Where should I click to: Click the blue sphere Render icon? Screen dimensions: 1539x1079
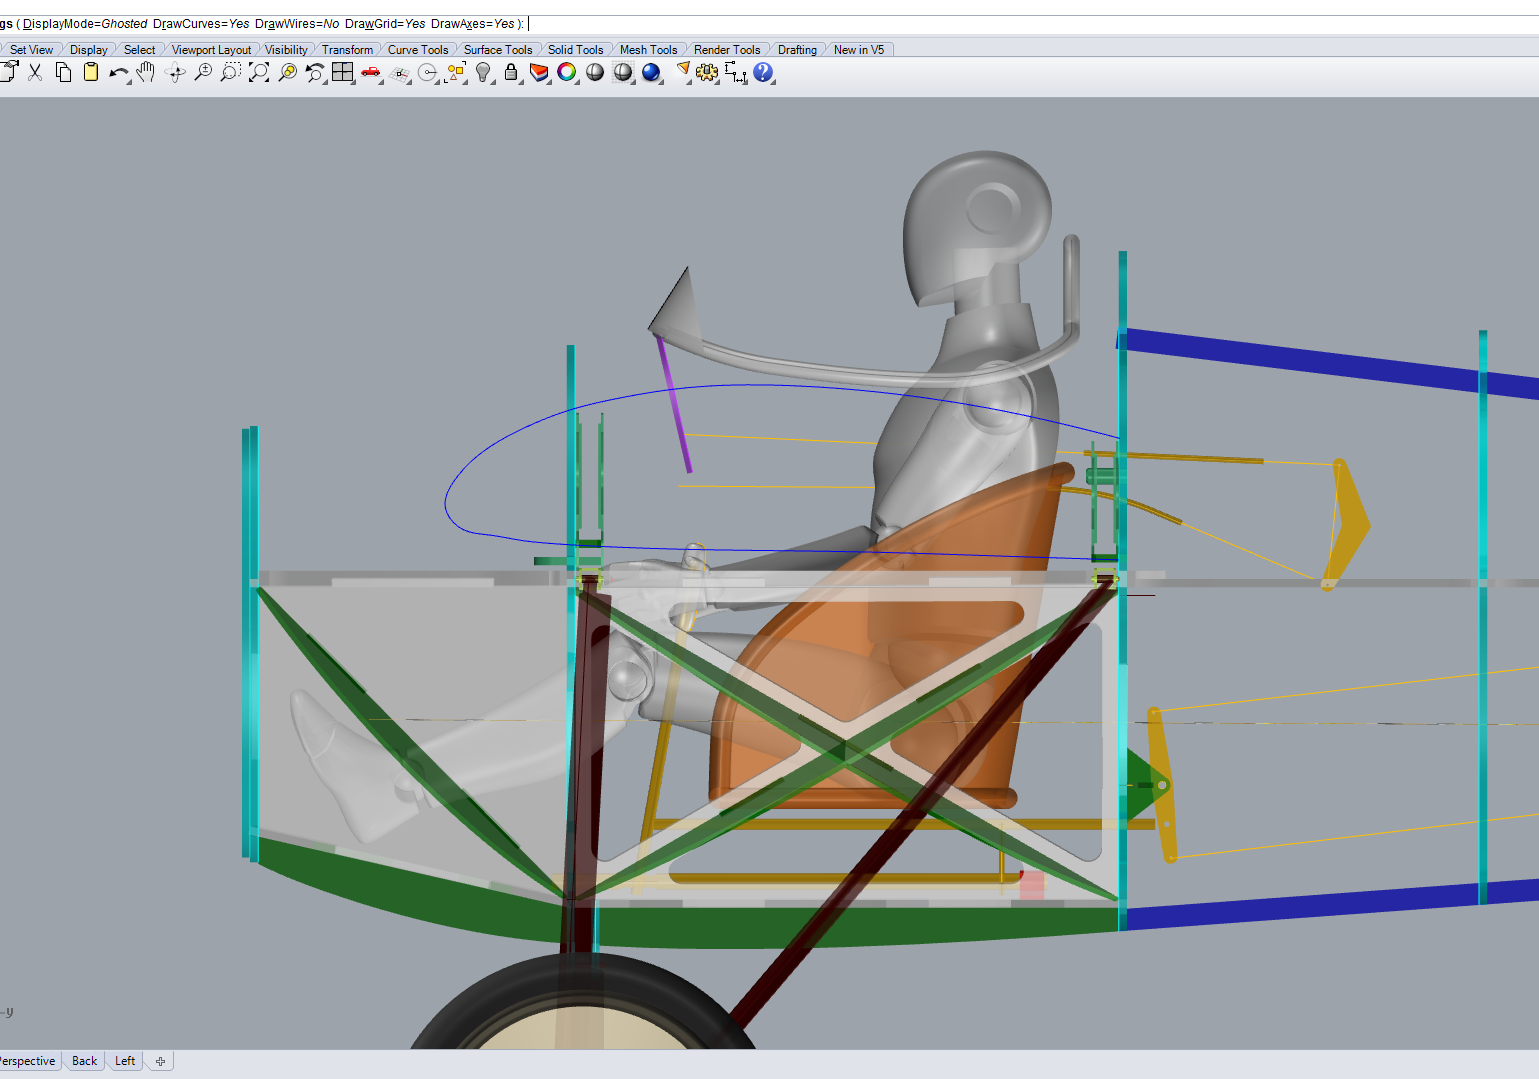tap(652, 72)
